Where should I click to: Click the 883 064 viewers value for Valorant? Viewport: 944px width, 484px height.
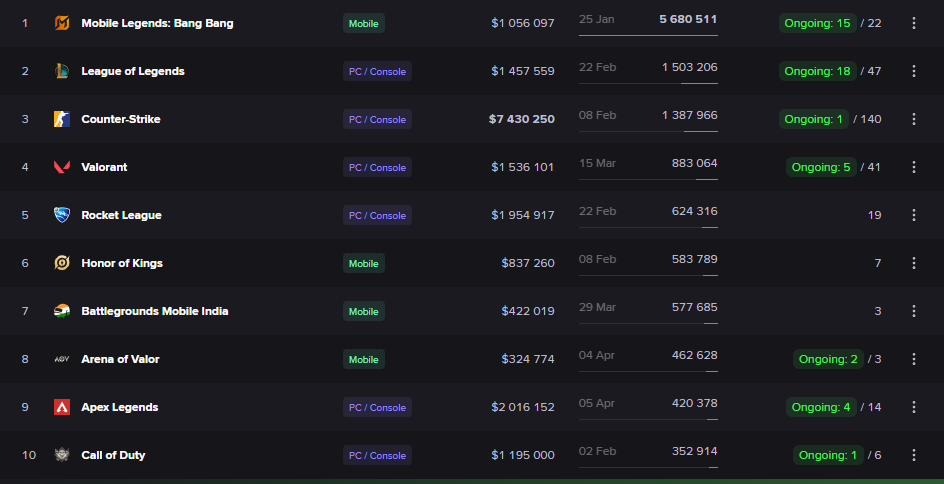coord(695,163)
